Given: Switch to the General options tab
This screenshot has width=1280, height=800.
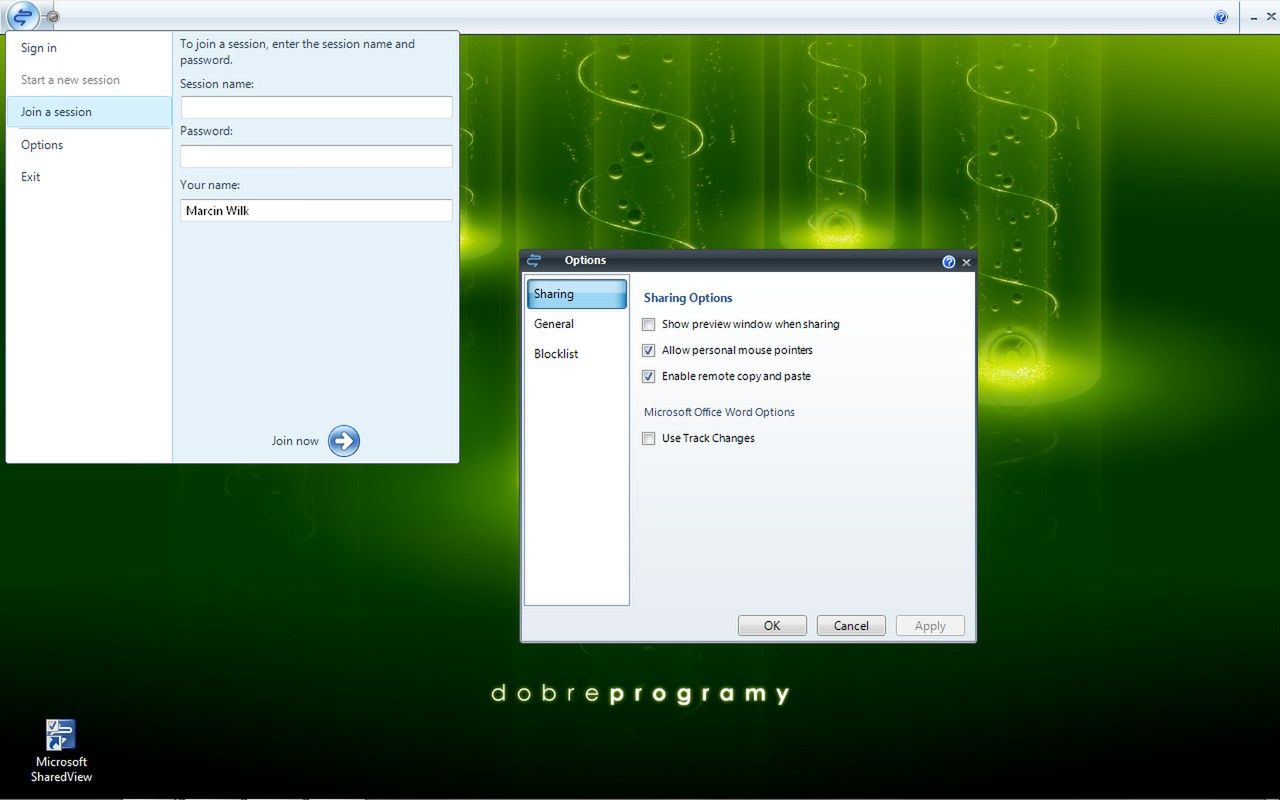Looking at the screenshot, I should (x=554, y=324).
